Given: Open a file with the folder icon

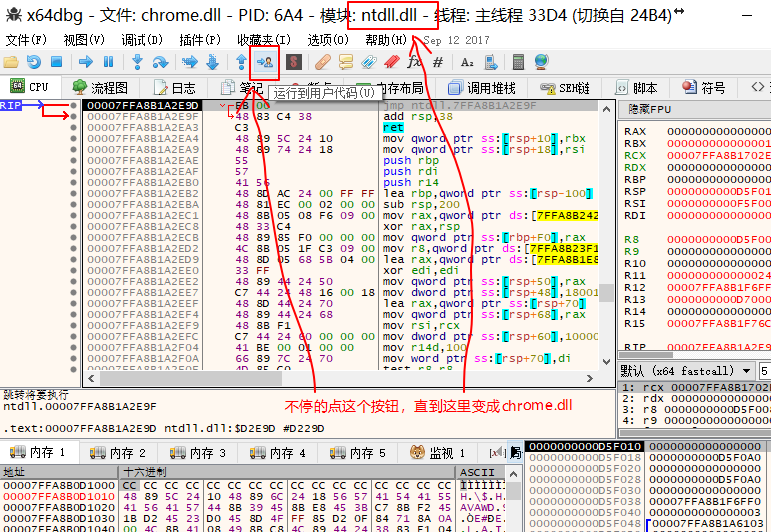Looking at the screenshot, I should point(11,62).
